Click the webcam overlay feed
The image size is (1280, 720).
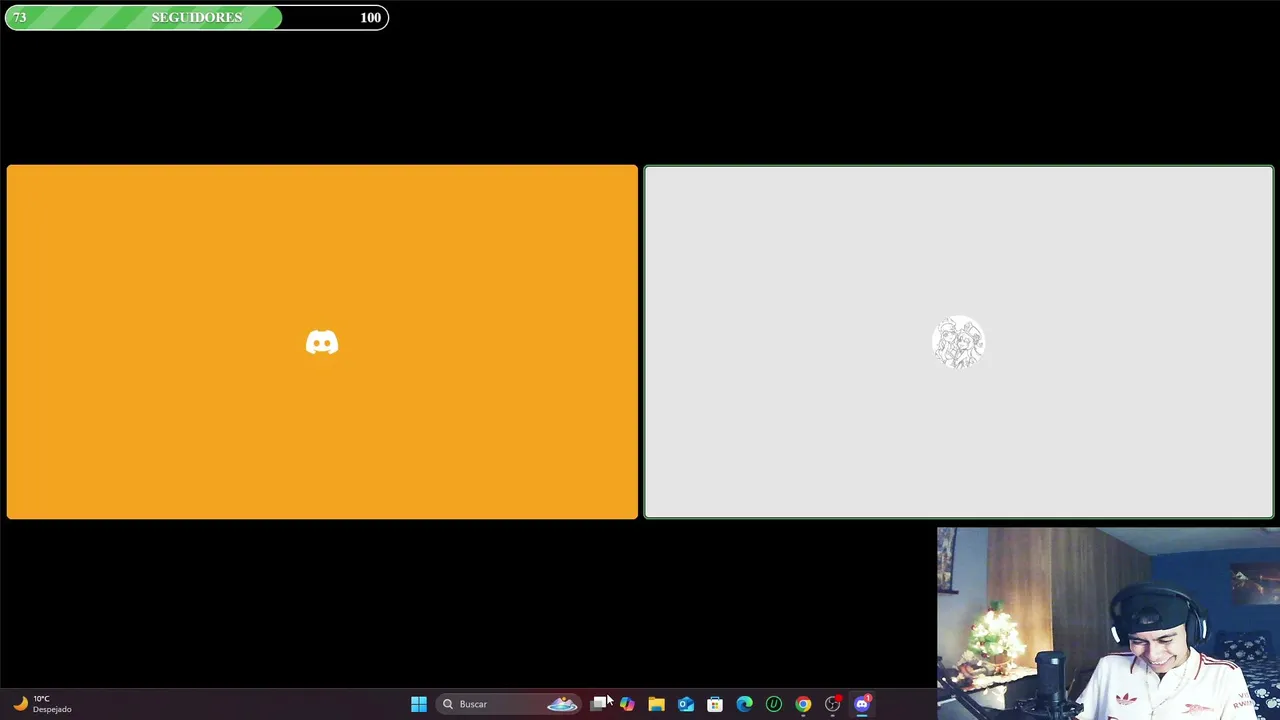(x=1108, y=624)
